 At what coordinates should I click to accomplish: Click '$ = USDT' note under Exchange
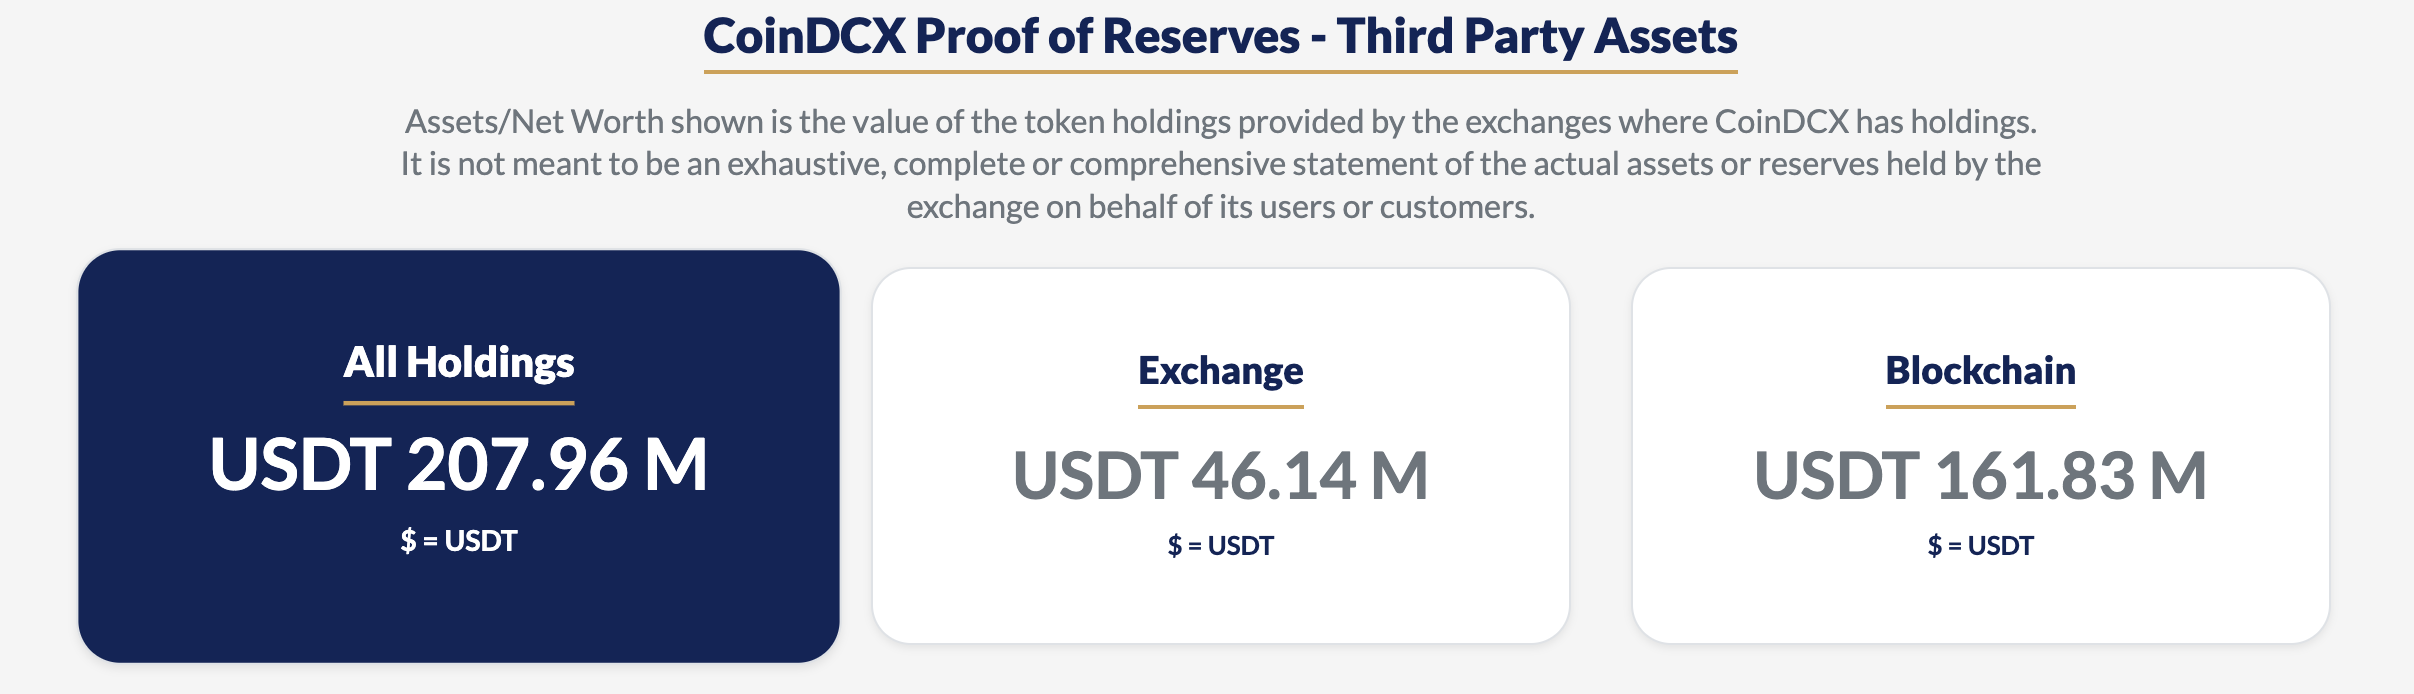[1221, 546]
